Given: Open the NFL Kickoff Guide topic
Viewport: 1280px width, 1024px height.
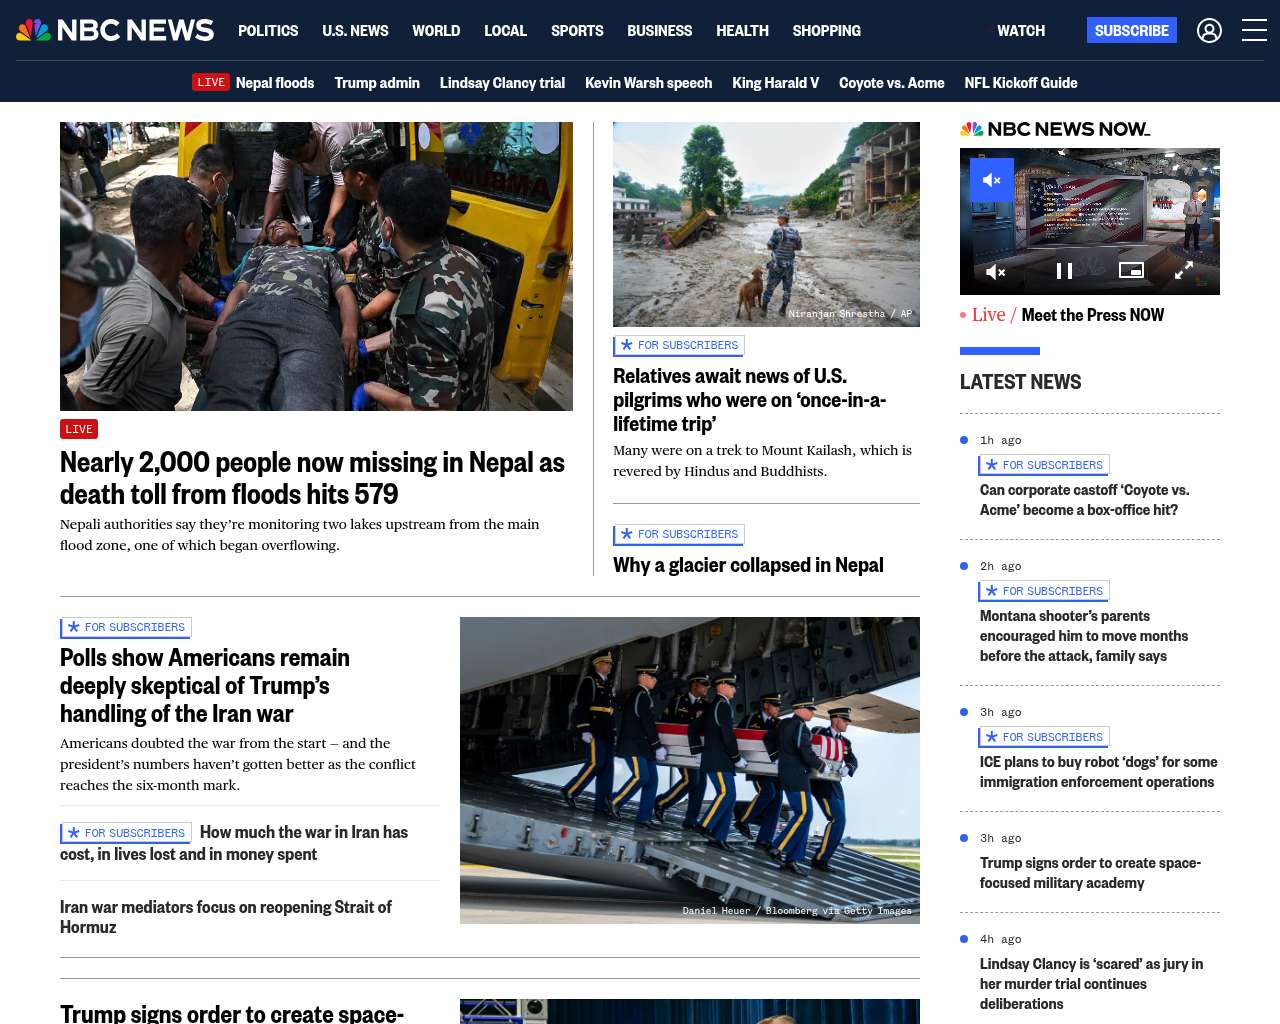Looking at the screenshot, I should [x=1021, y=83].
